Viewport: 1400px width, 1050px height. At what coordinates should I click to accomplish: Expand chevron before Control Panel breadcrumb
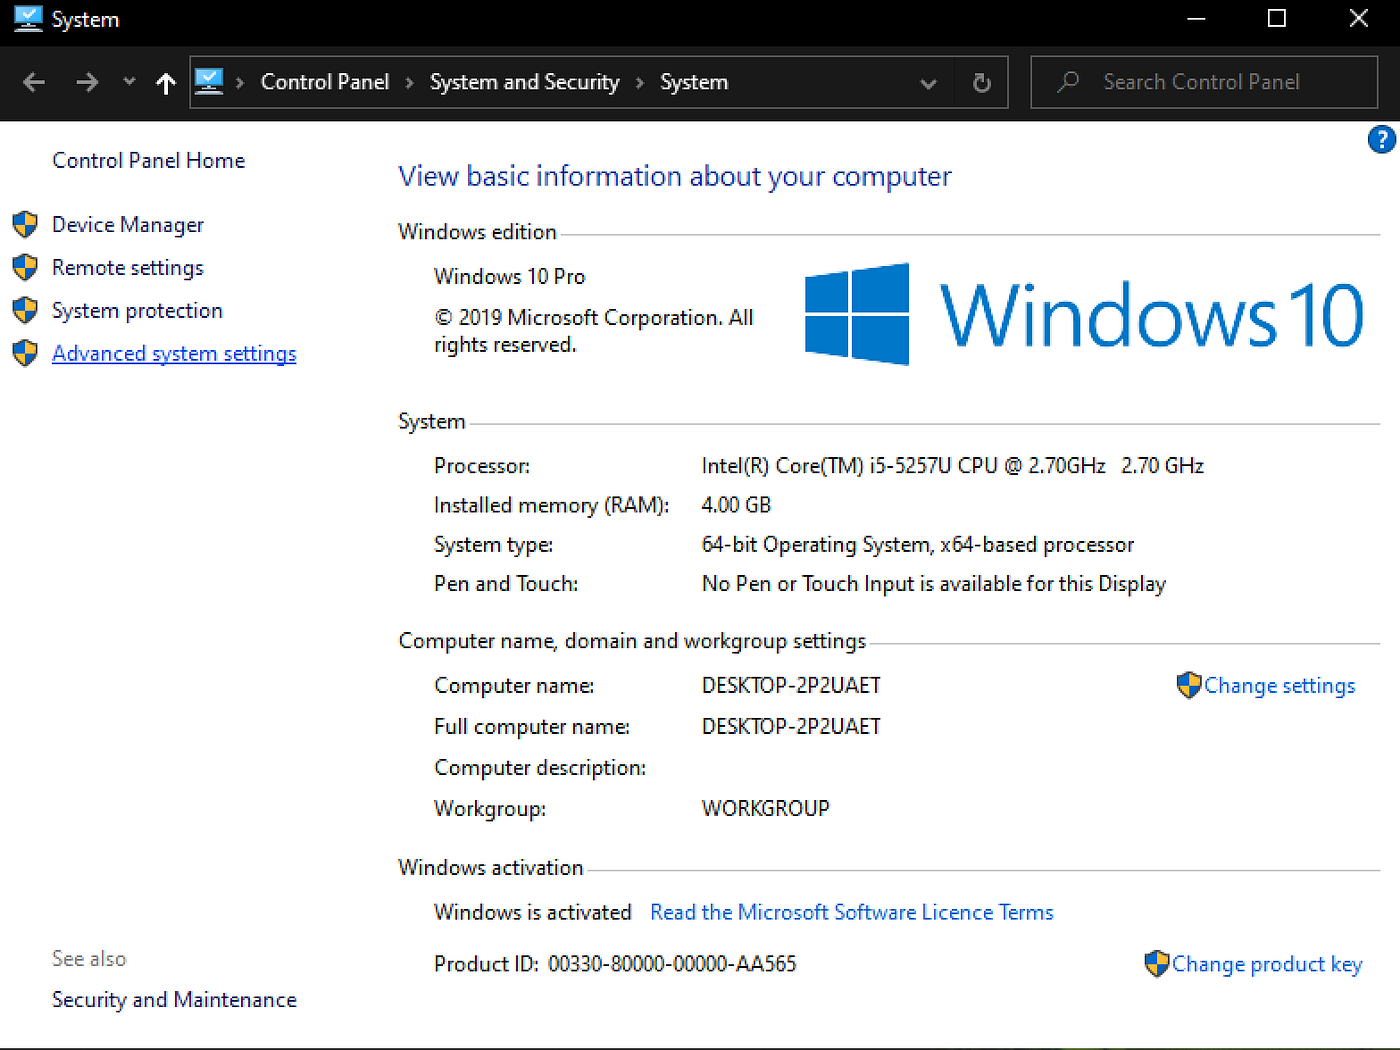240,83
